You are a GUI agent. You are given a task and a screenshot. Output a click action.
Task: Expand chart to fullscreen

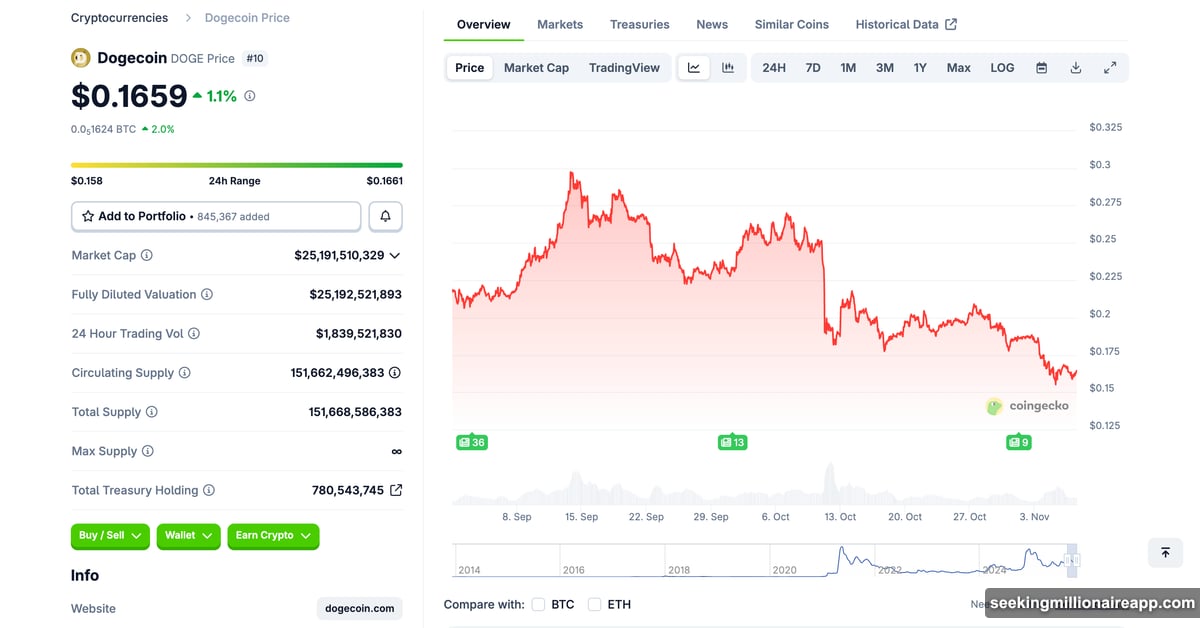(x=1110, y=67)
